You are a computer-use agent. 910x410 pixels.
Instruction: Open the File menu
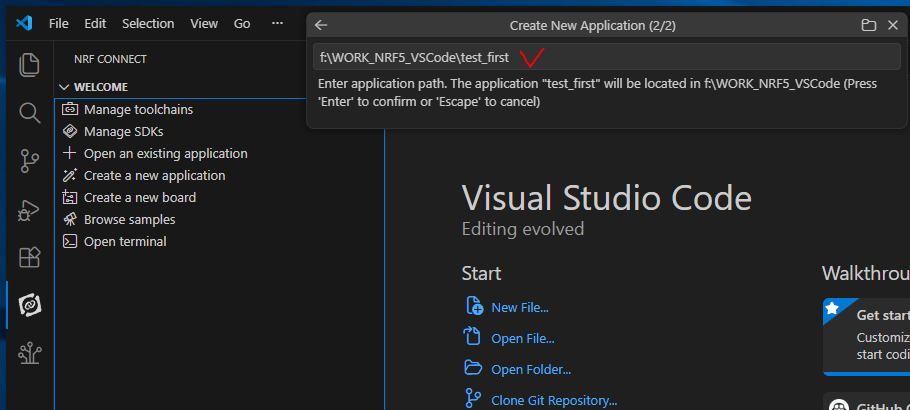coord(59,24)
